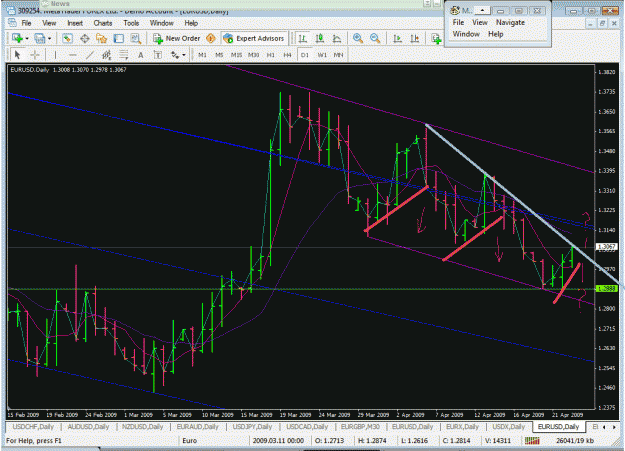The image size is (625, 451).
Task: Launch MetaEditor via the diamond icon
Action: tap(211, 38)
